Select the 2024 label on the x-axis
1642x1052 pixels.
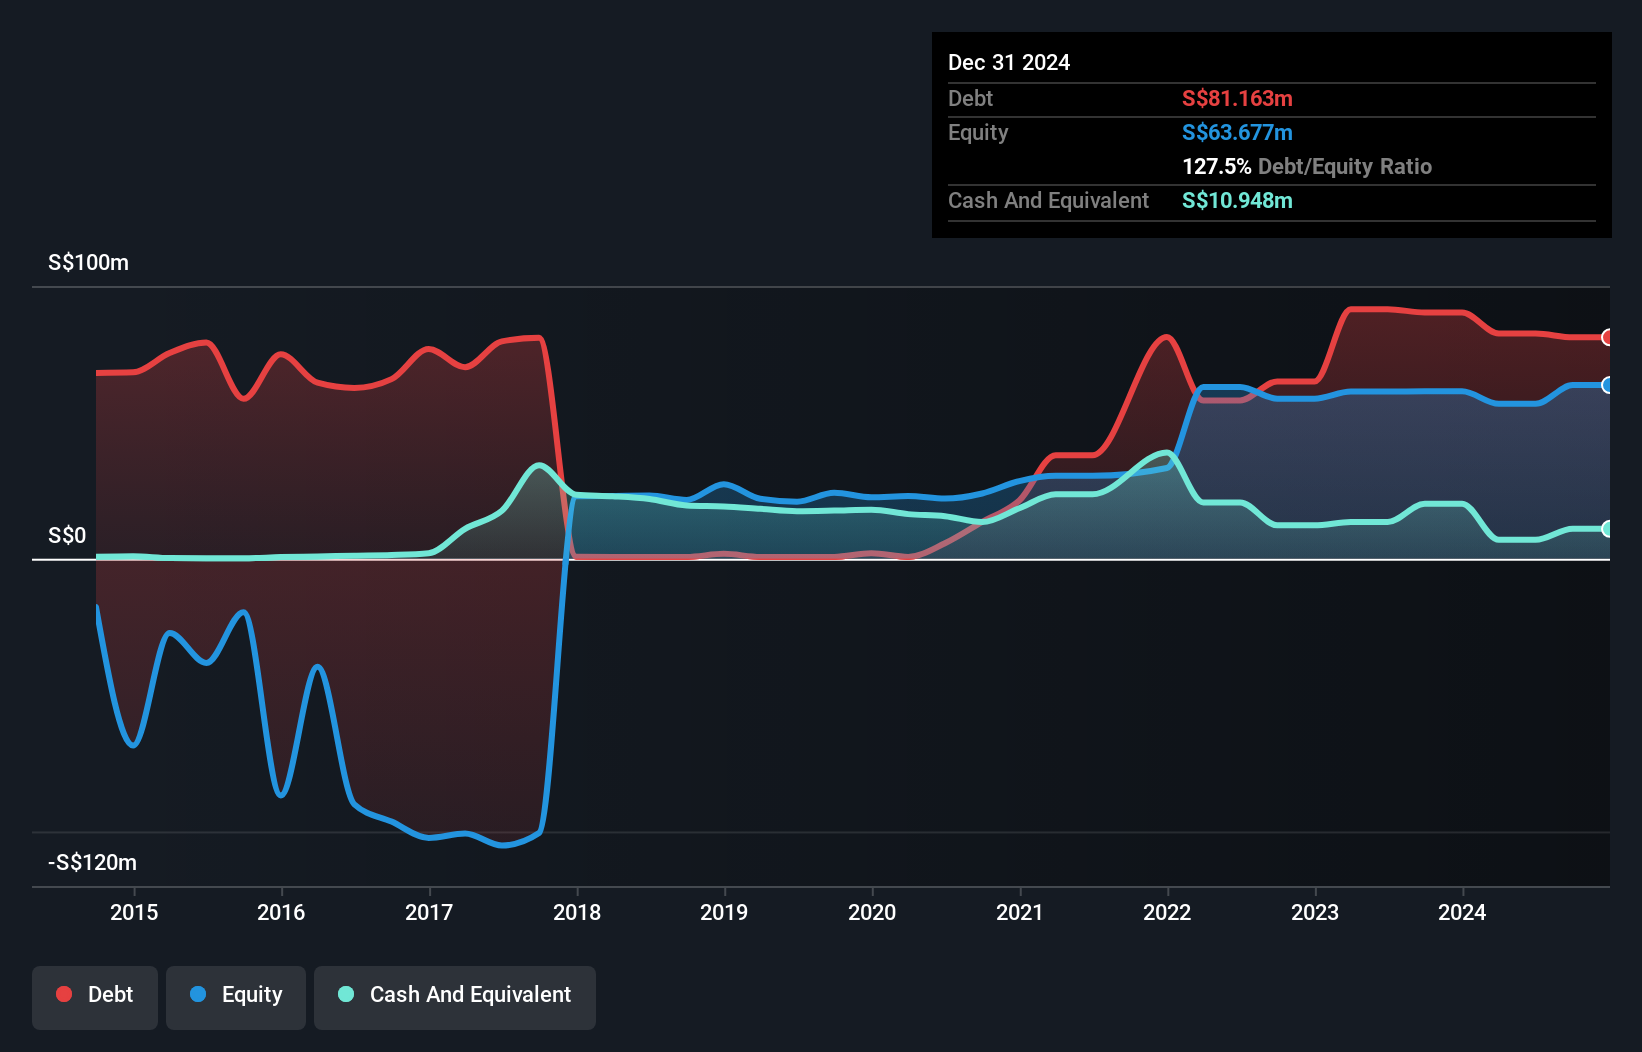(x=1462, y=912)
